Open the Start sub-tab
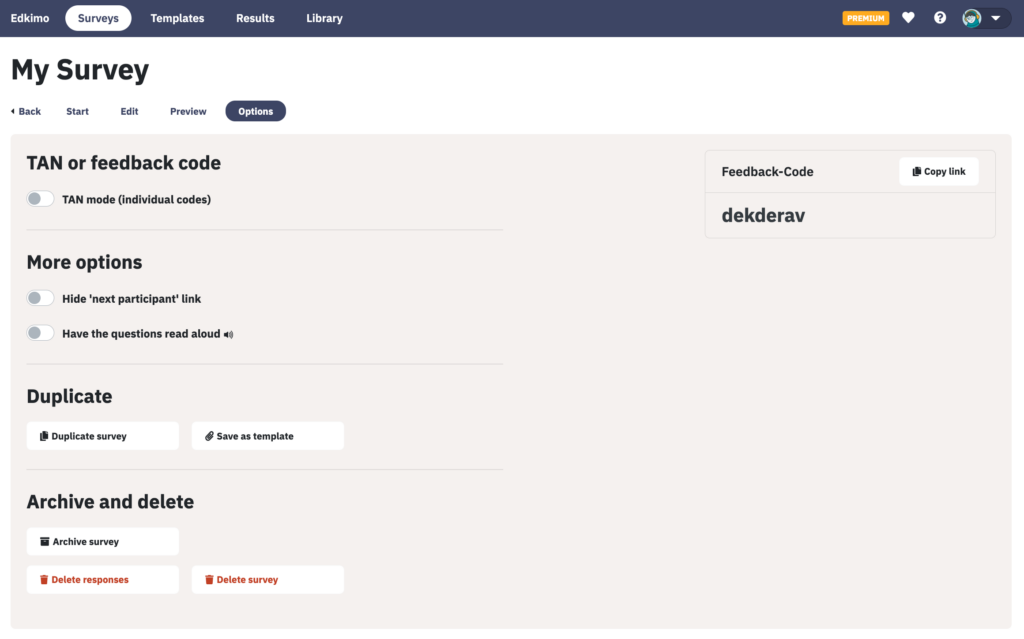 point(77,111)
